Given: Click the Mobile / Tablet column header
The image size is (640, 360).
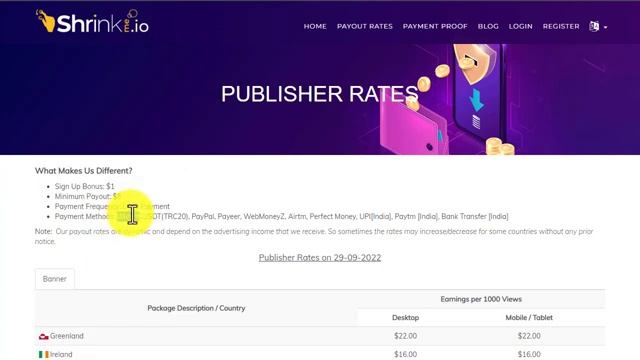Looking at the screenshot, I should 529,318.
